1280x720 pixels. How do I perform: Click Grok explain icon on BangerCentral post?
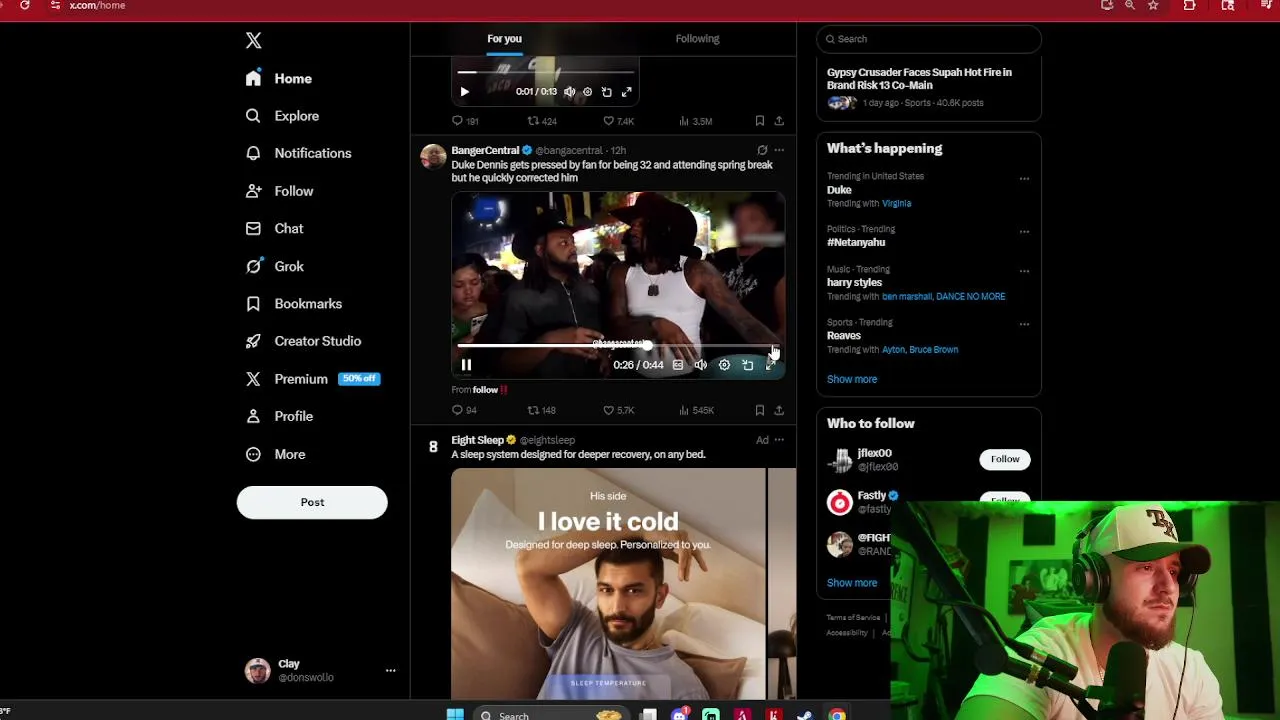pos(762,150)
